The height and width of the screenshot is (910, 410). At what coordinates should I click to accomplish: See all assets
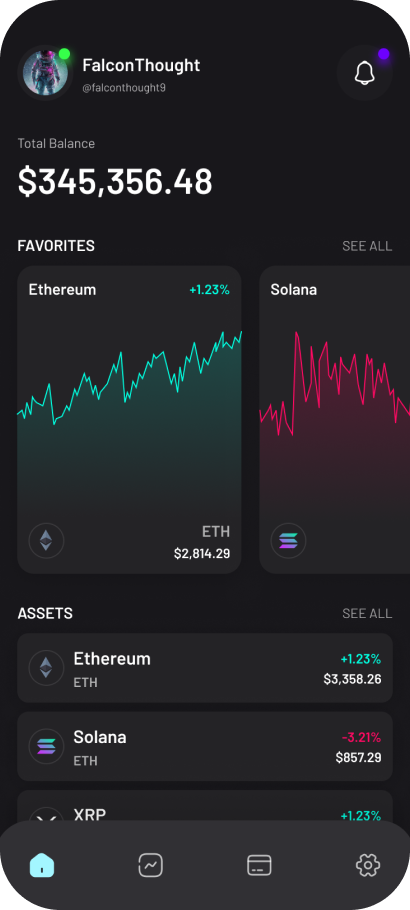367,613
